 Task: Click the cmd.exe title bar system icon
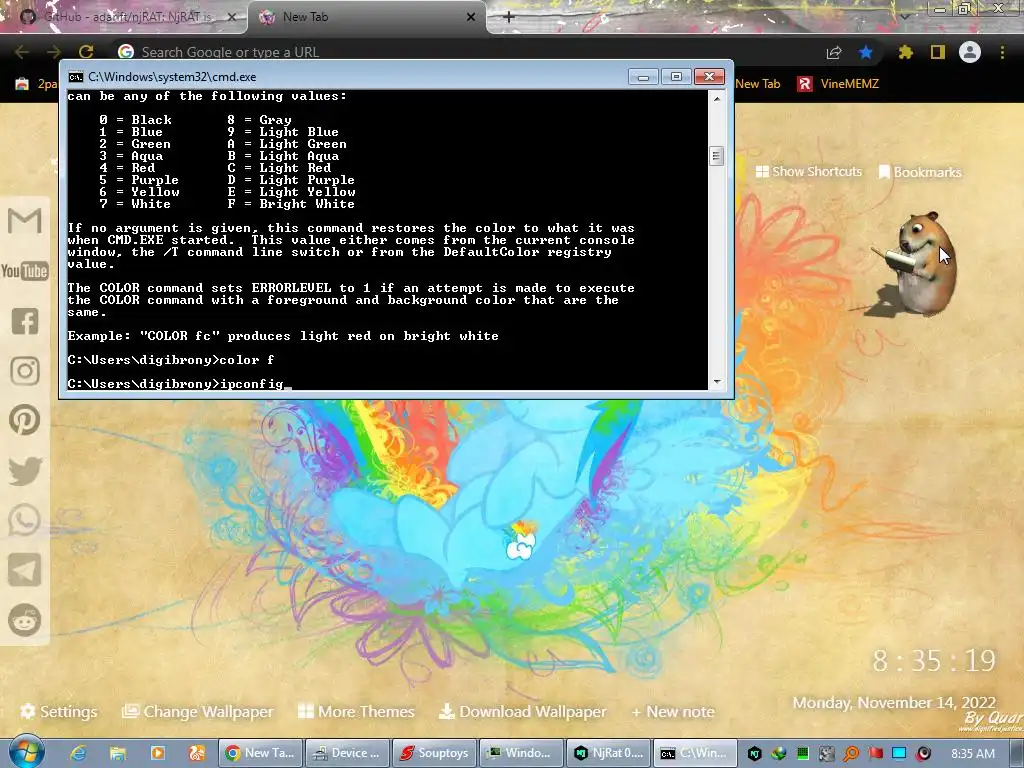tap(76, 77)
